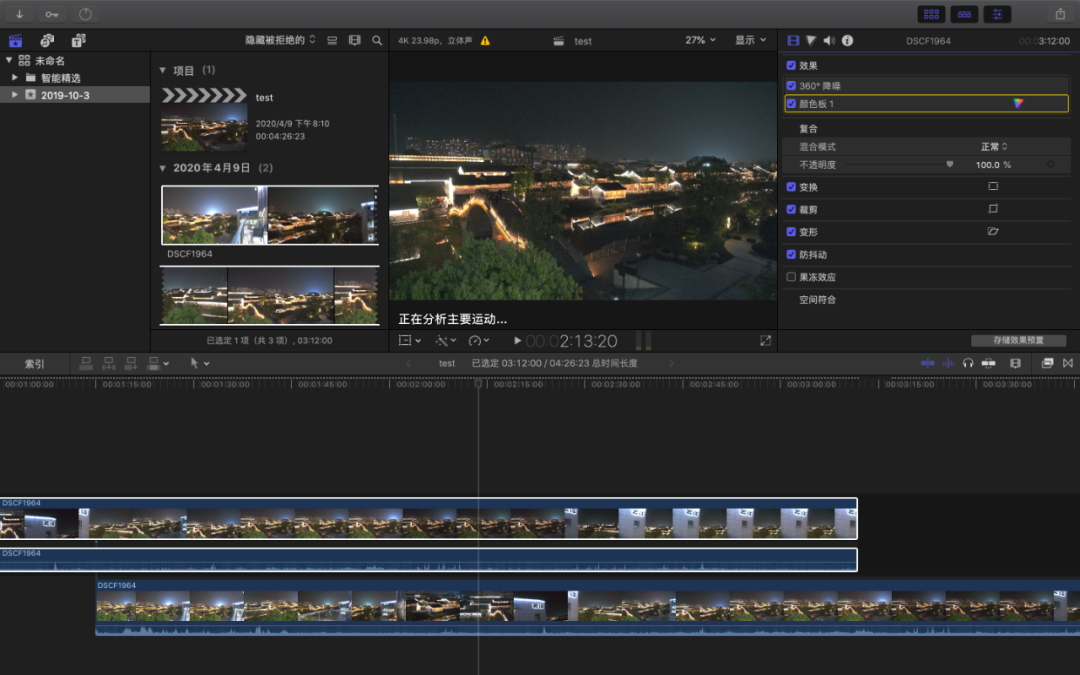Enter viewer fullscreen playback icon

[x=765, y=340]
